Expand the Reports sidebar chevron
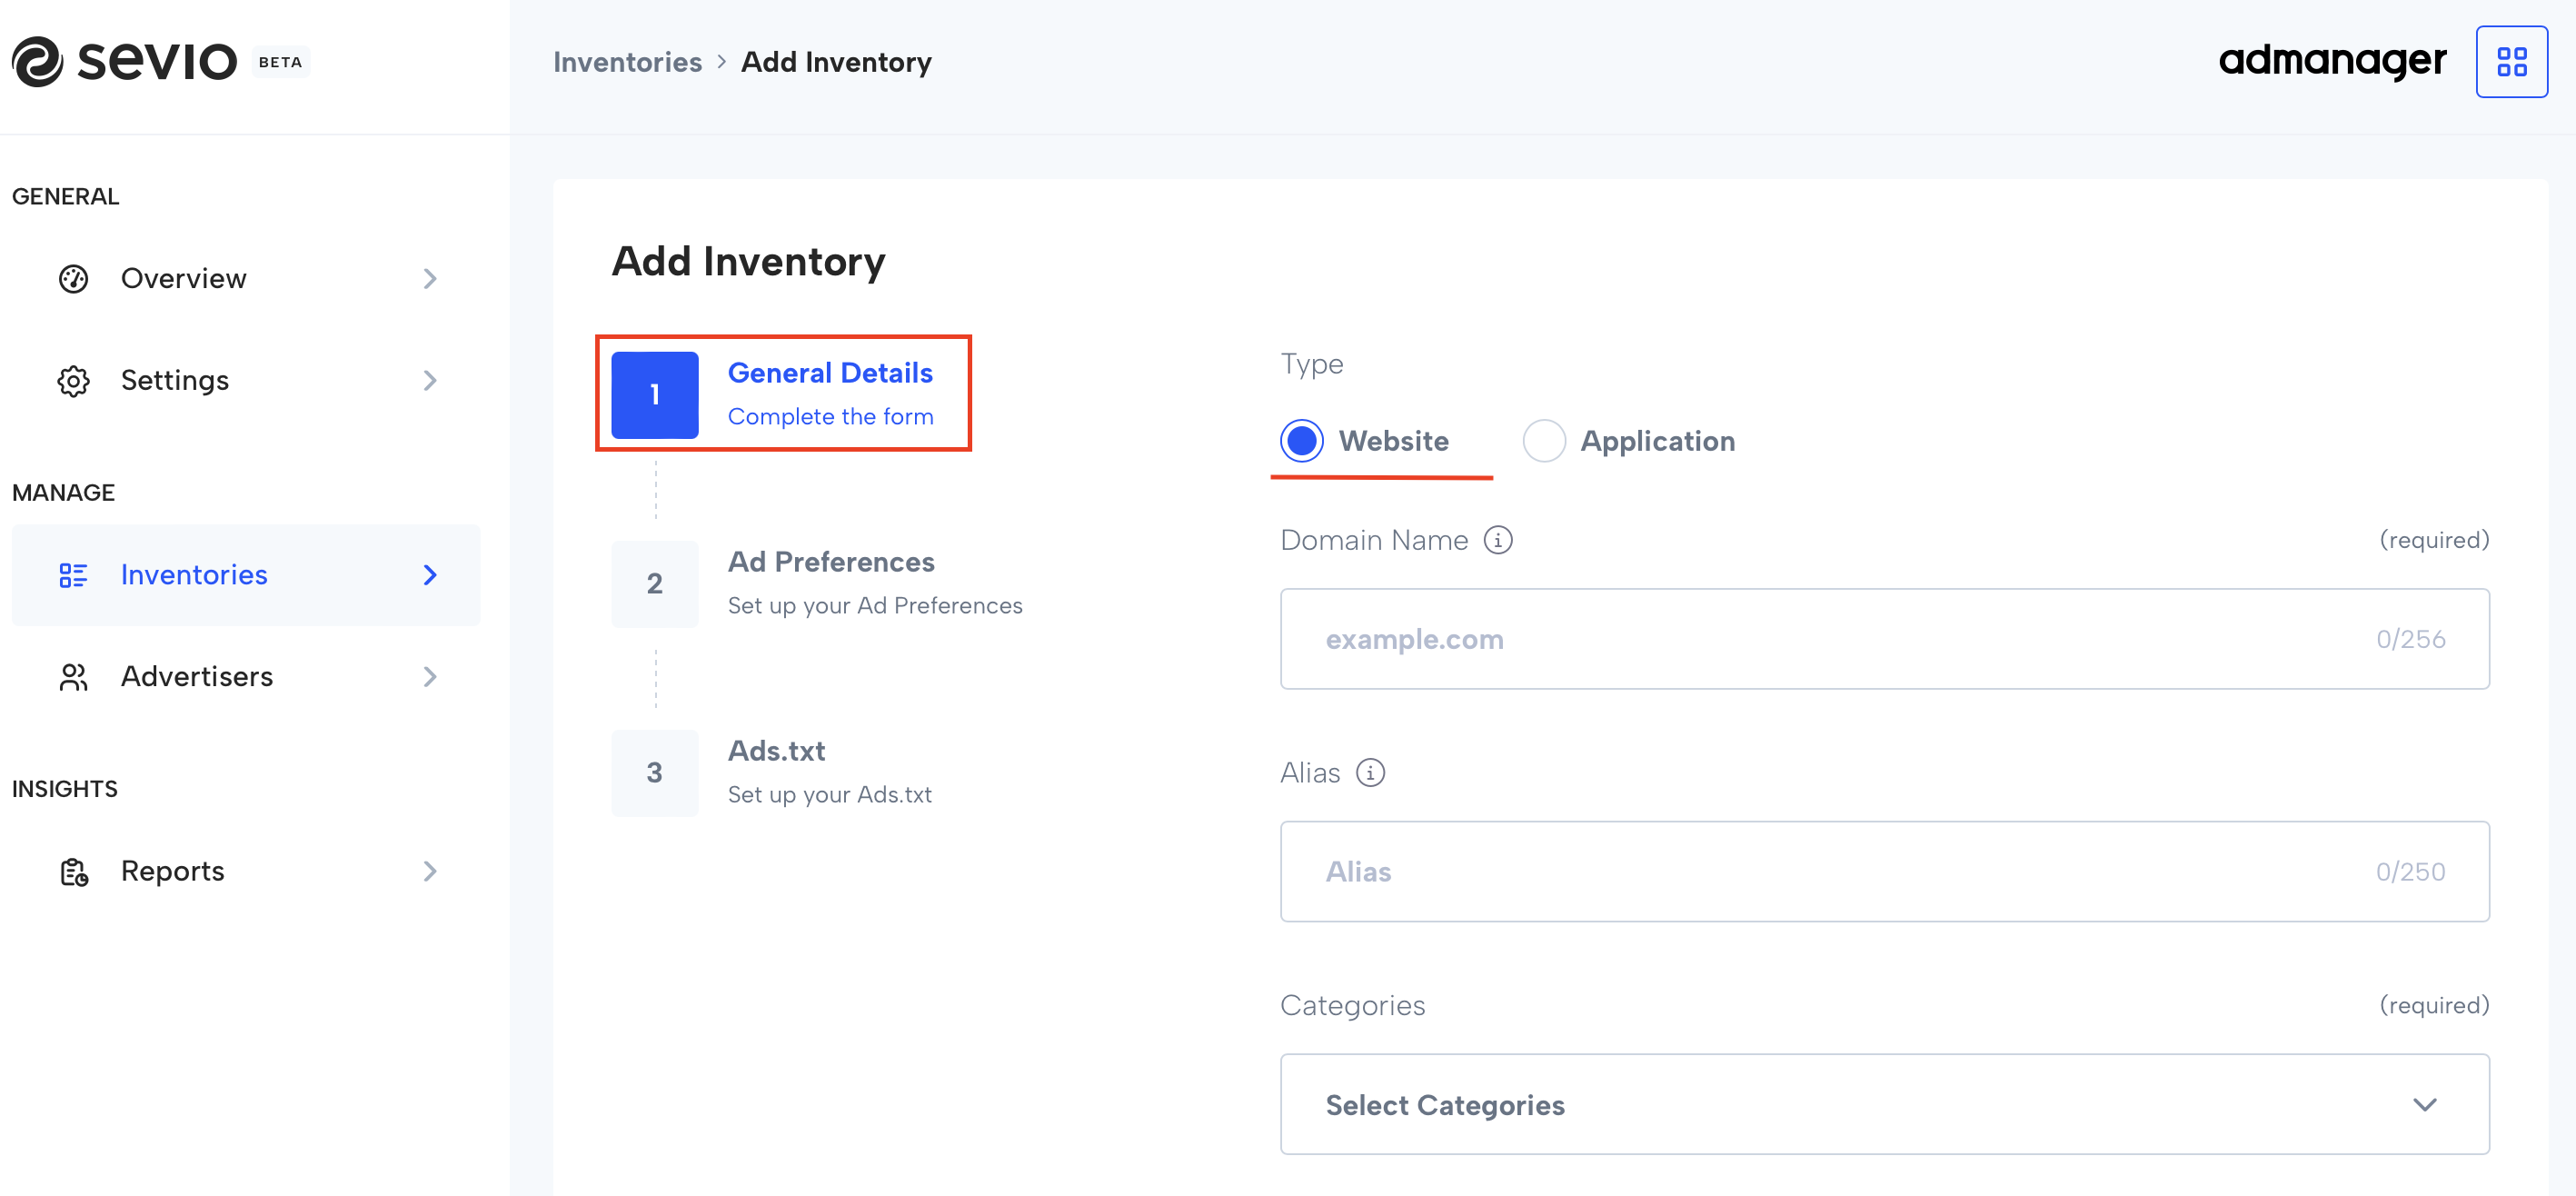This screenshot has height=1196, width=2576. pos(430,871)
